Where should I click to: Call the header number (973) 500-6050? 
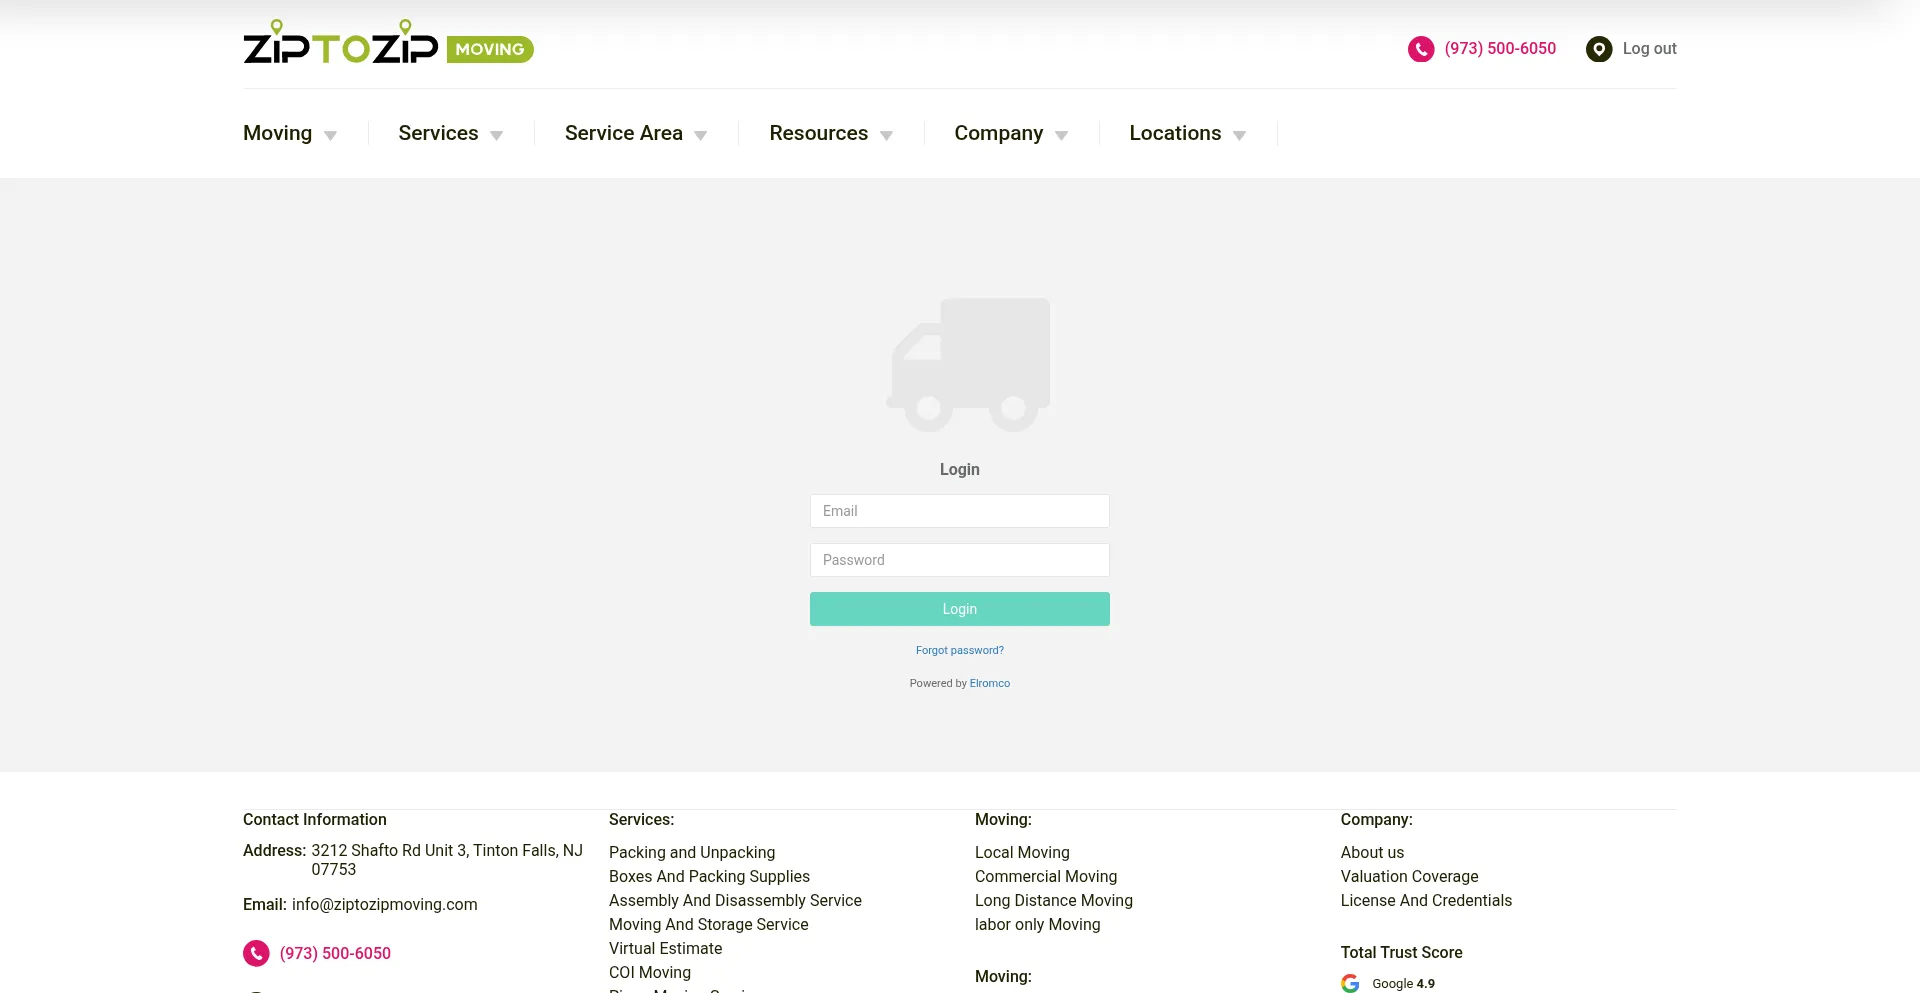pyautogui.click(x=1500, y=49)
